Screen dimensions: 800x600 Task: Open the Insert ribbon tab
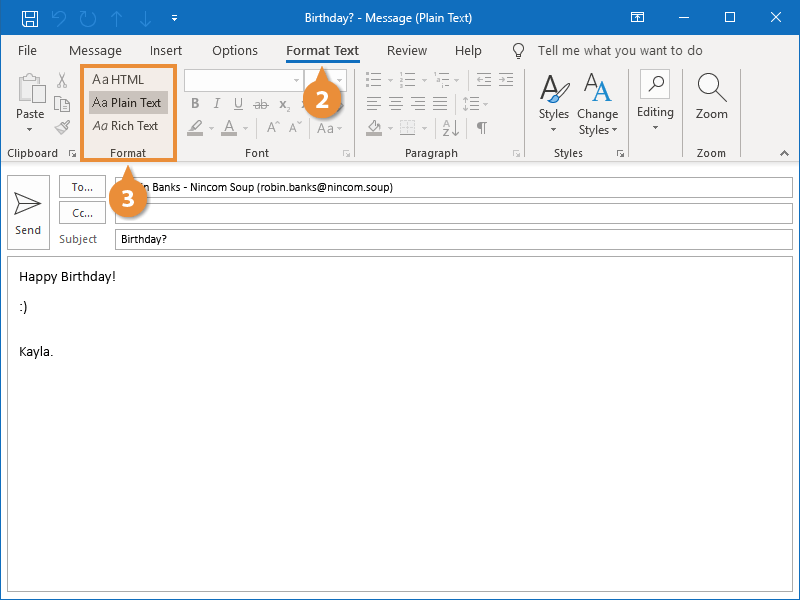click(x=166, y=51)
